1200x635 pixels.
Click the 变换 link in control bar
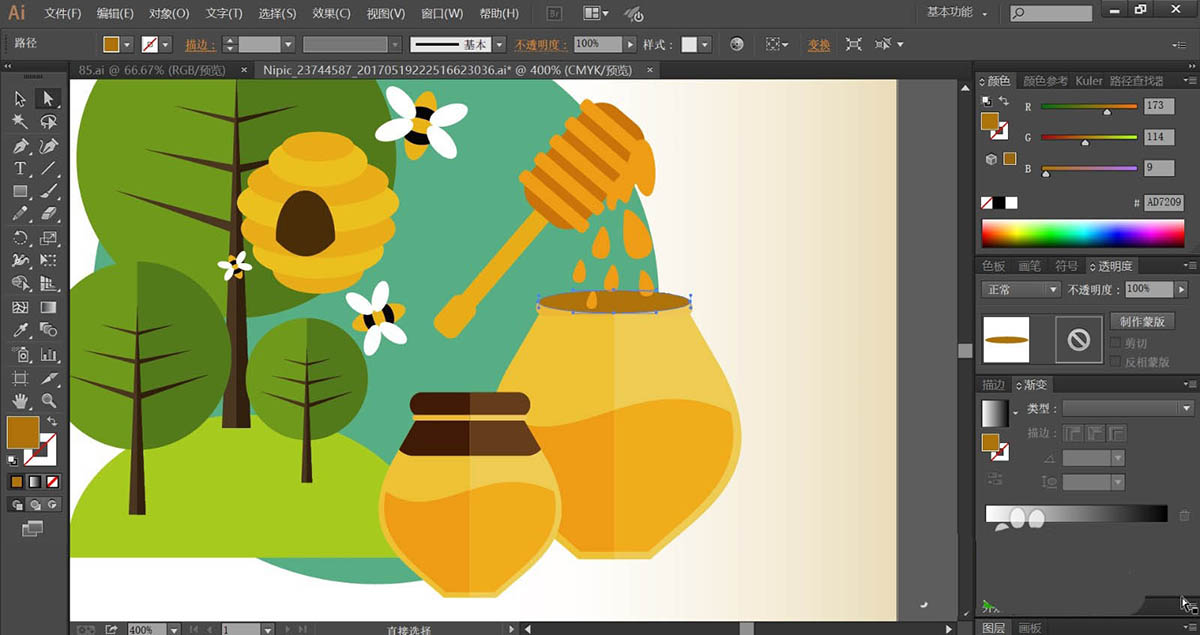click(x=819, y=45)
